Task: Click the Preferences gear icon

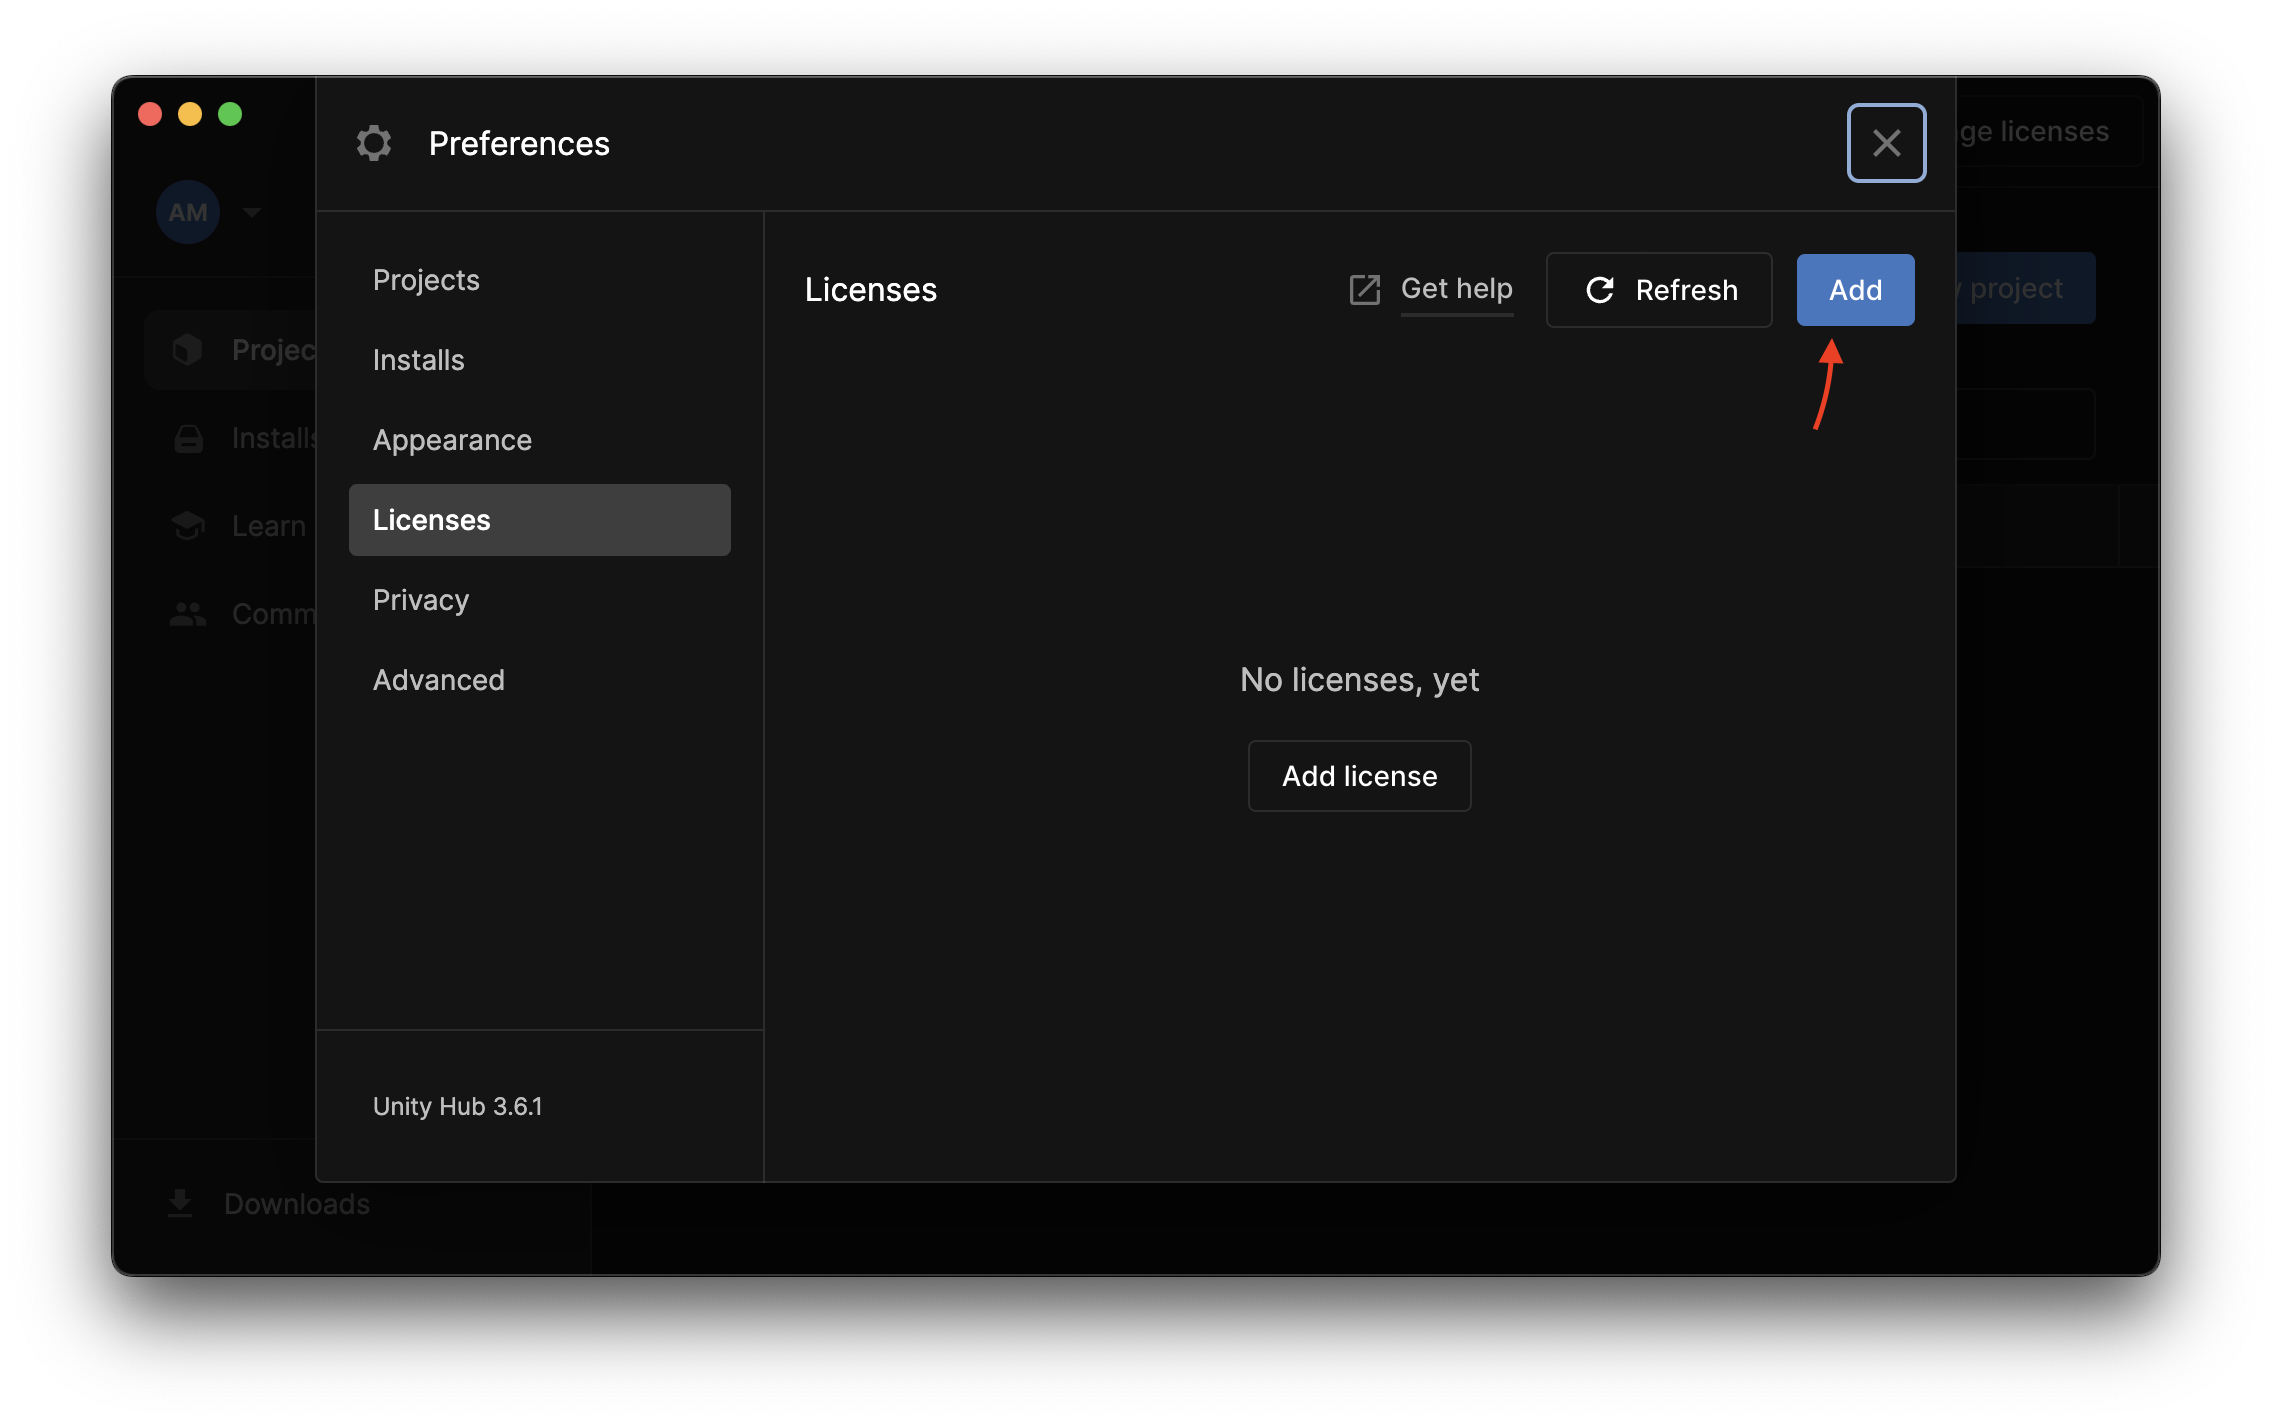Action: tap(374, 143)
